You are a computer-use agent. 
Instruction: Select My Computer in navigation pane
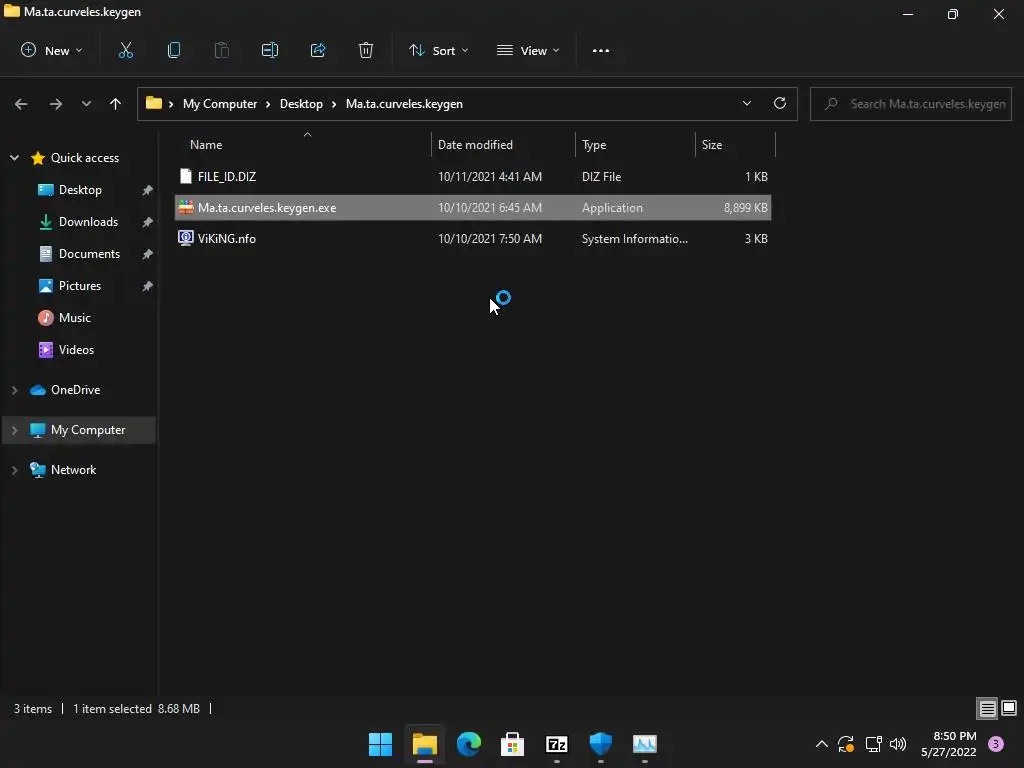tap(88, 430)
